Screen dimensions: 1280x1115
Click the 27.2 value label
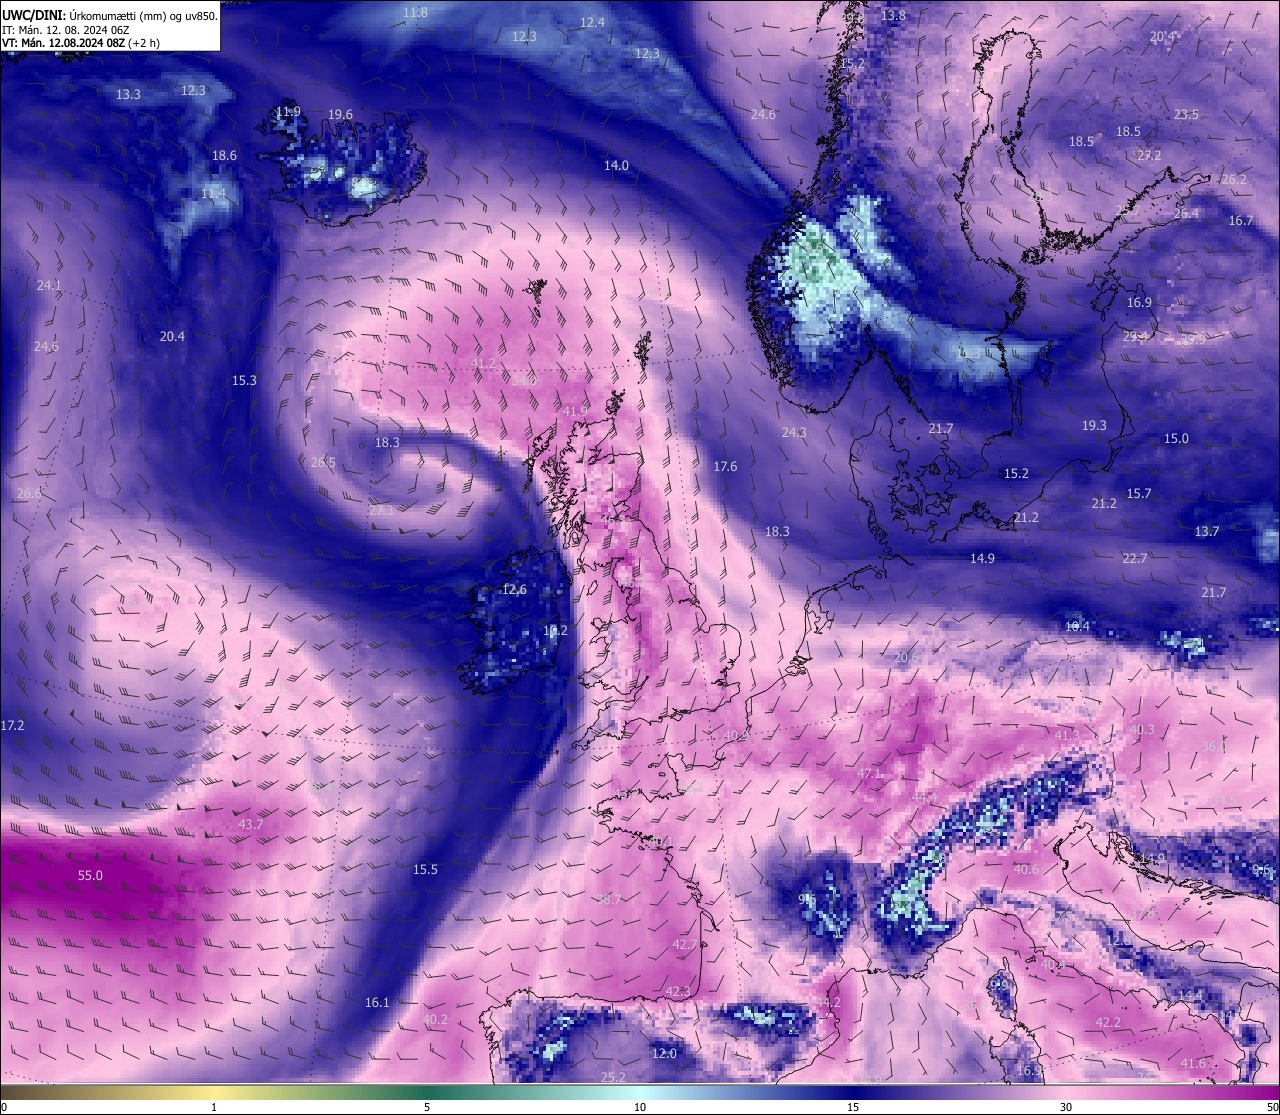point(1149,155)
